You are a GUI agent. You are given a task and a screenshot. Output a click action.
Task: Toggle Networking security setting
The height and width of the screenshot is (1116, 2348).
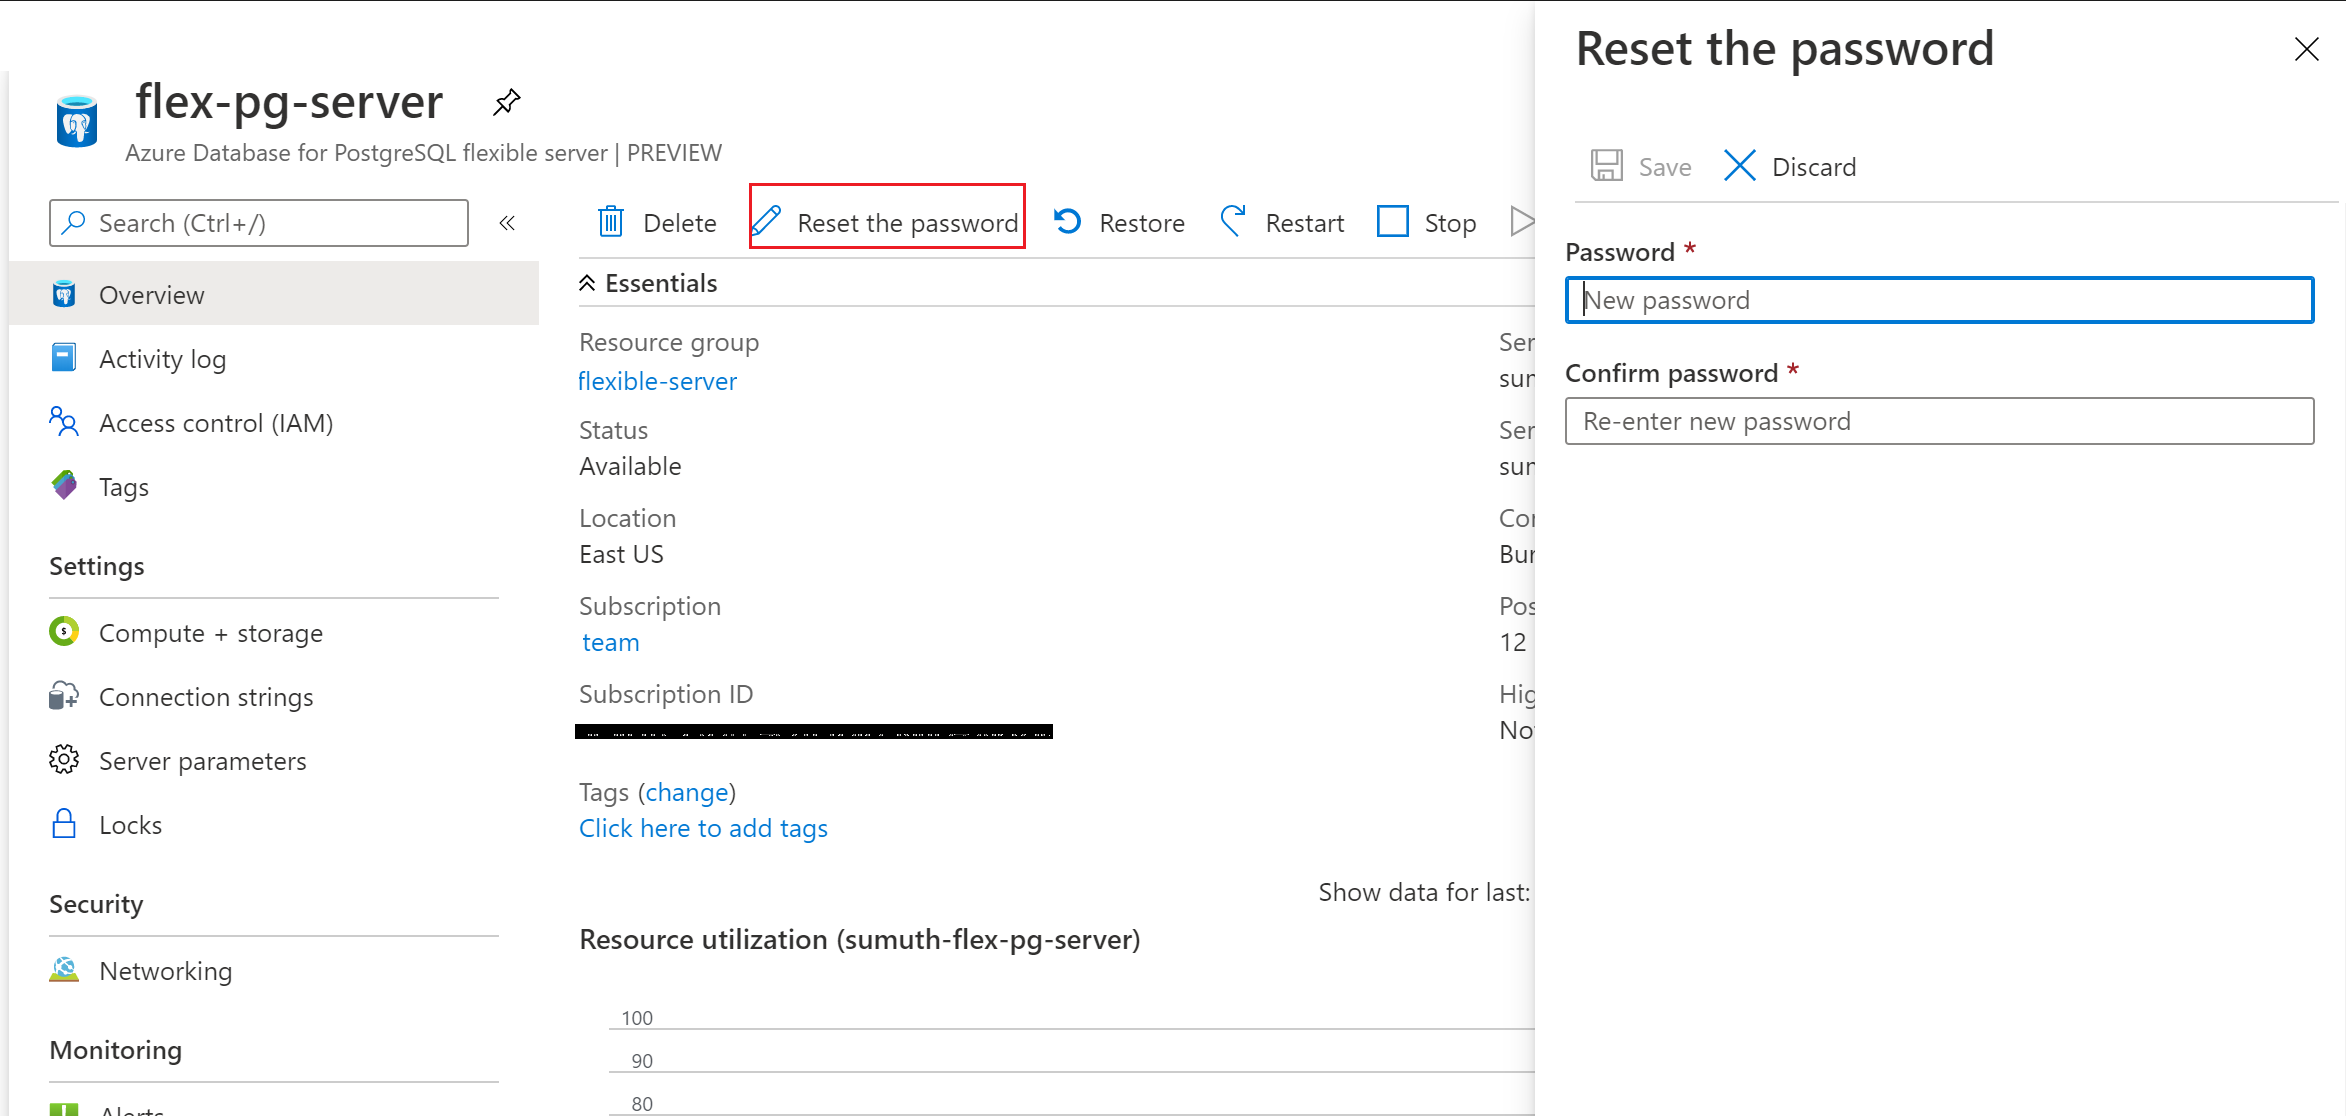tap(165, 971)
